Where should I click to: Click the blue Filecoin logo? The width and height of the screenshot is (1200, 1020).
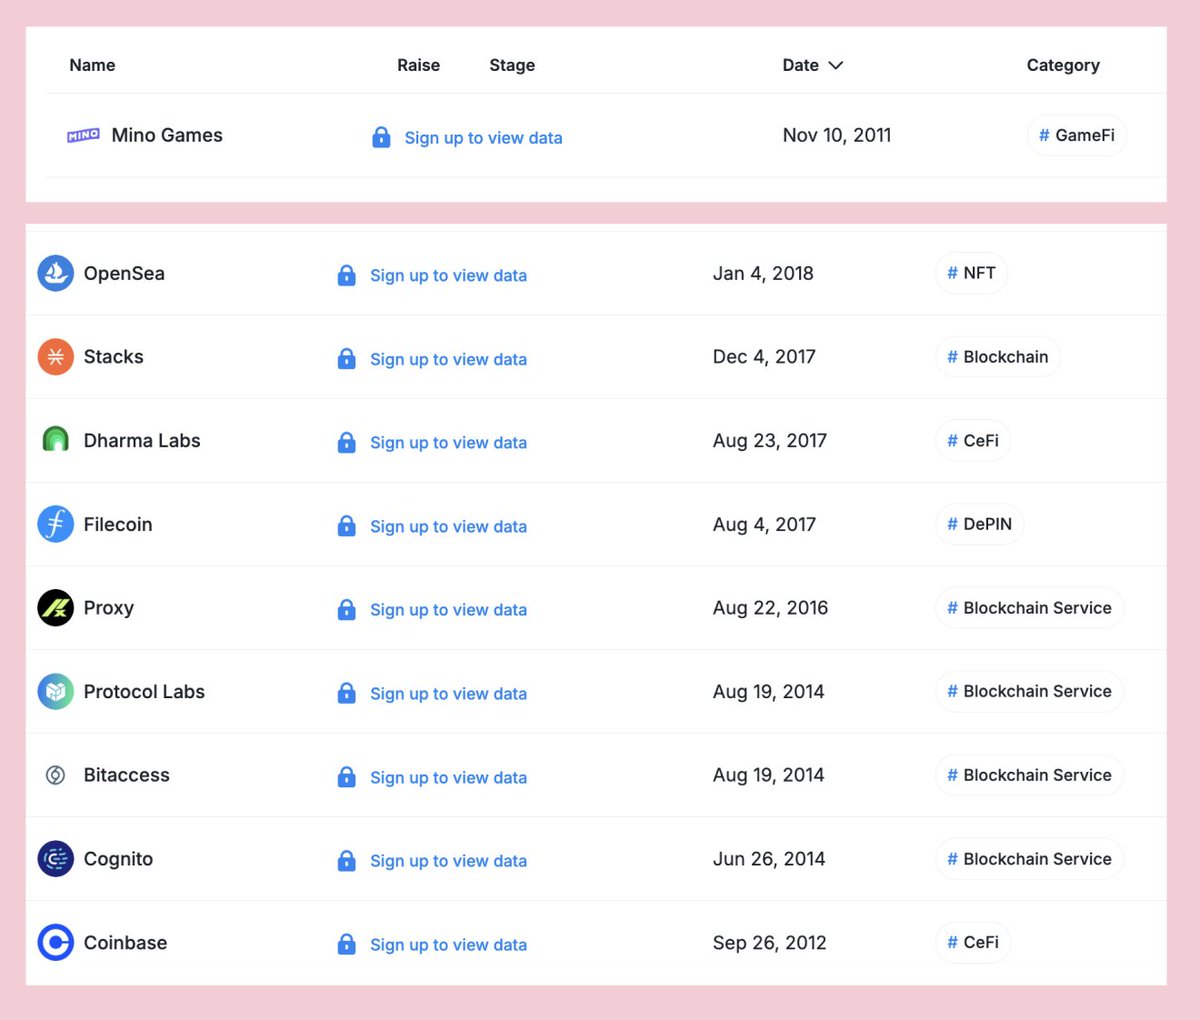(55, 524)
